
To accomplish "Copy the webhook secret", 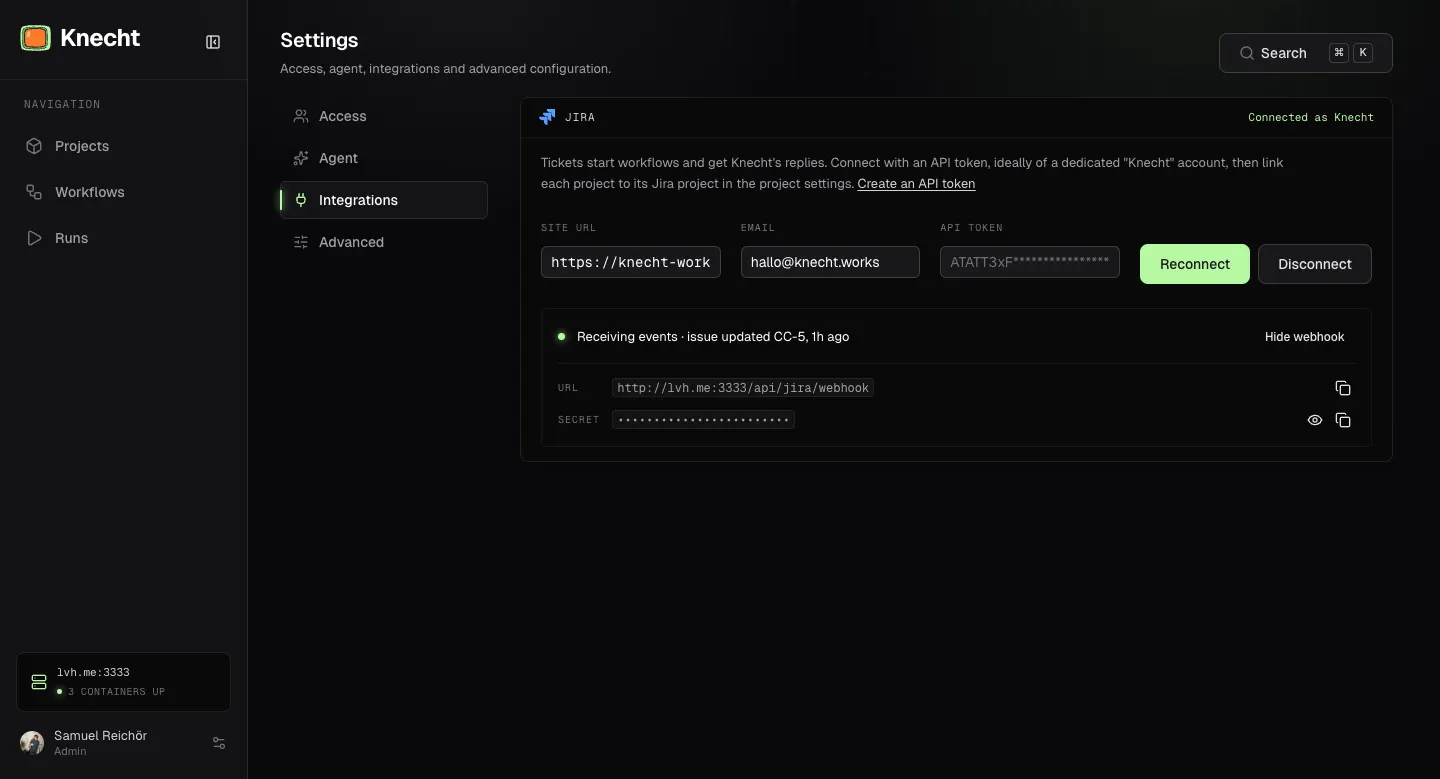I will coord(1343,420).
